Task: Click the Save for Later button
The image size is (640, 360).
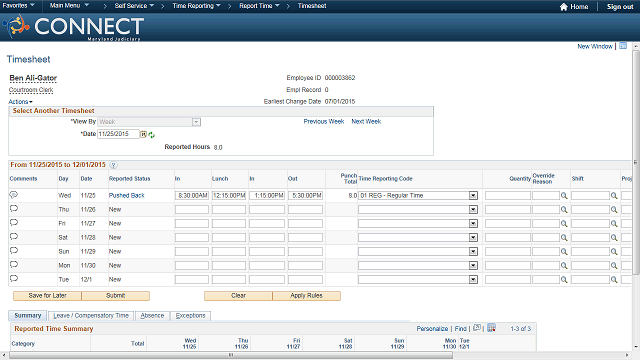Action: 47,296
